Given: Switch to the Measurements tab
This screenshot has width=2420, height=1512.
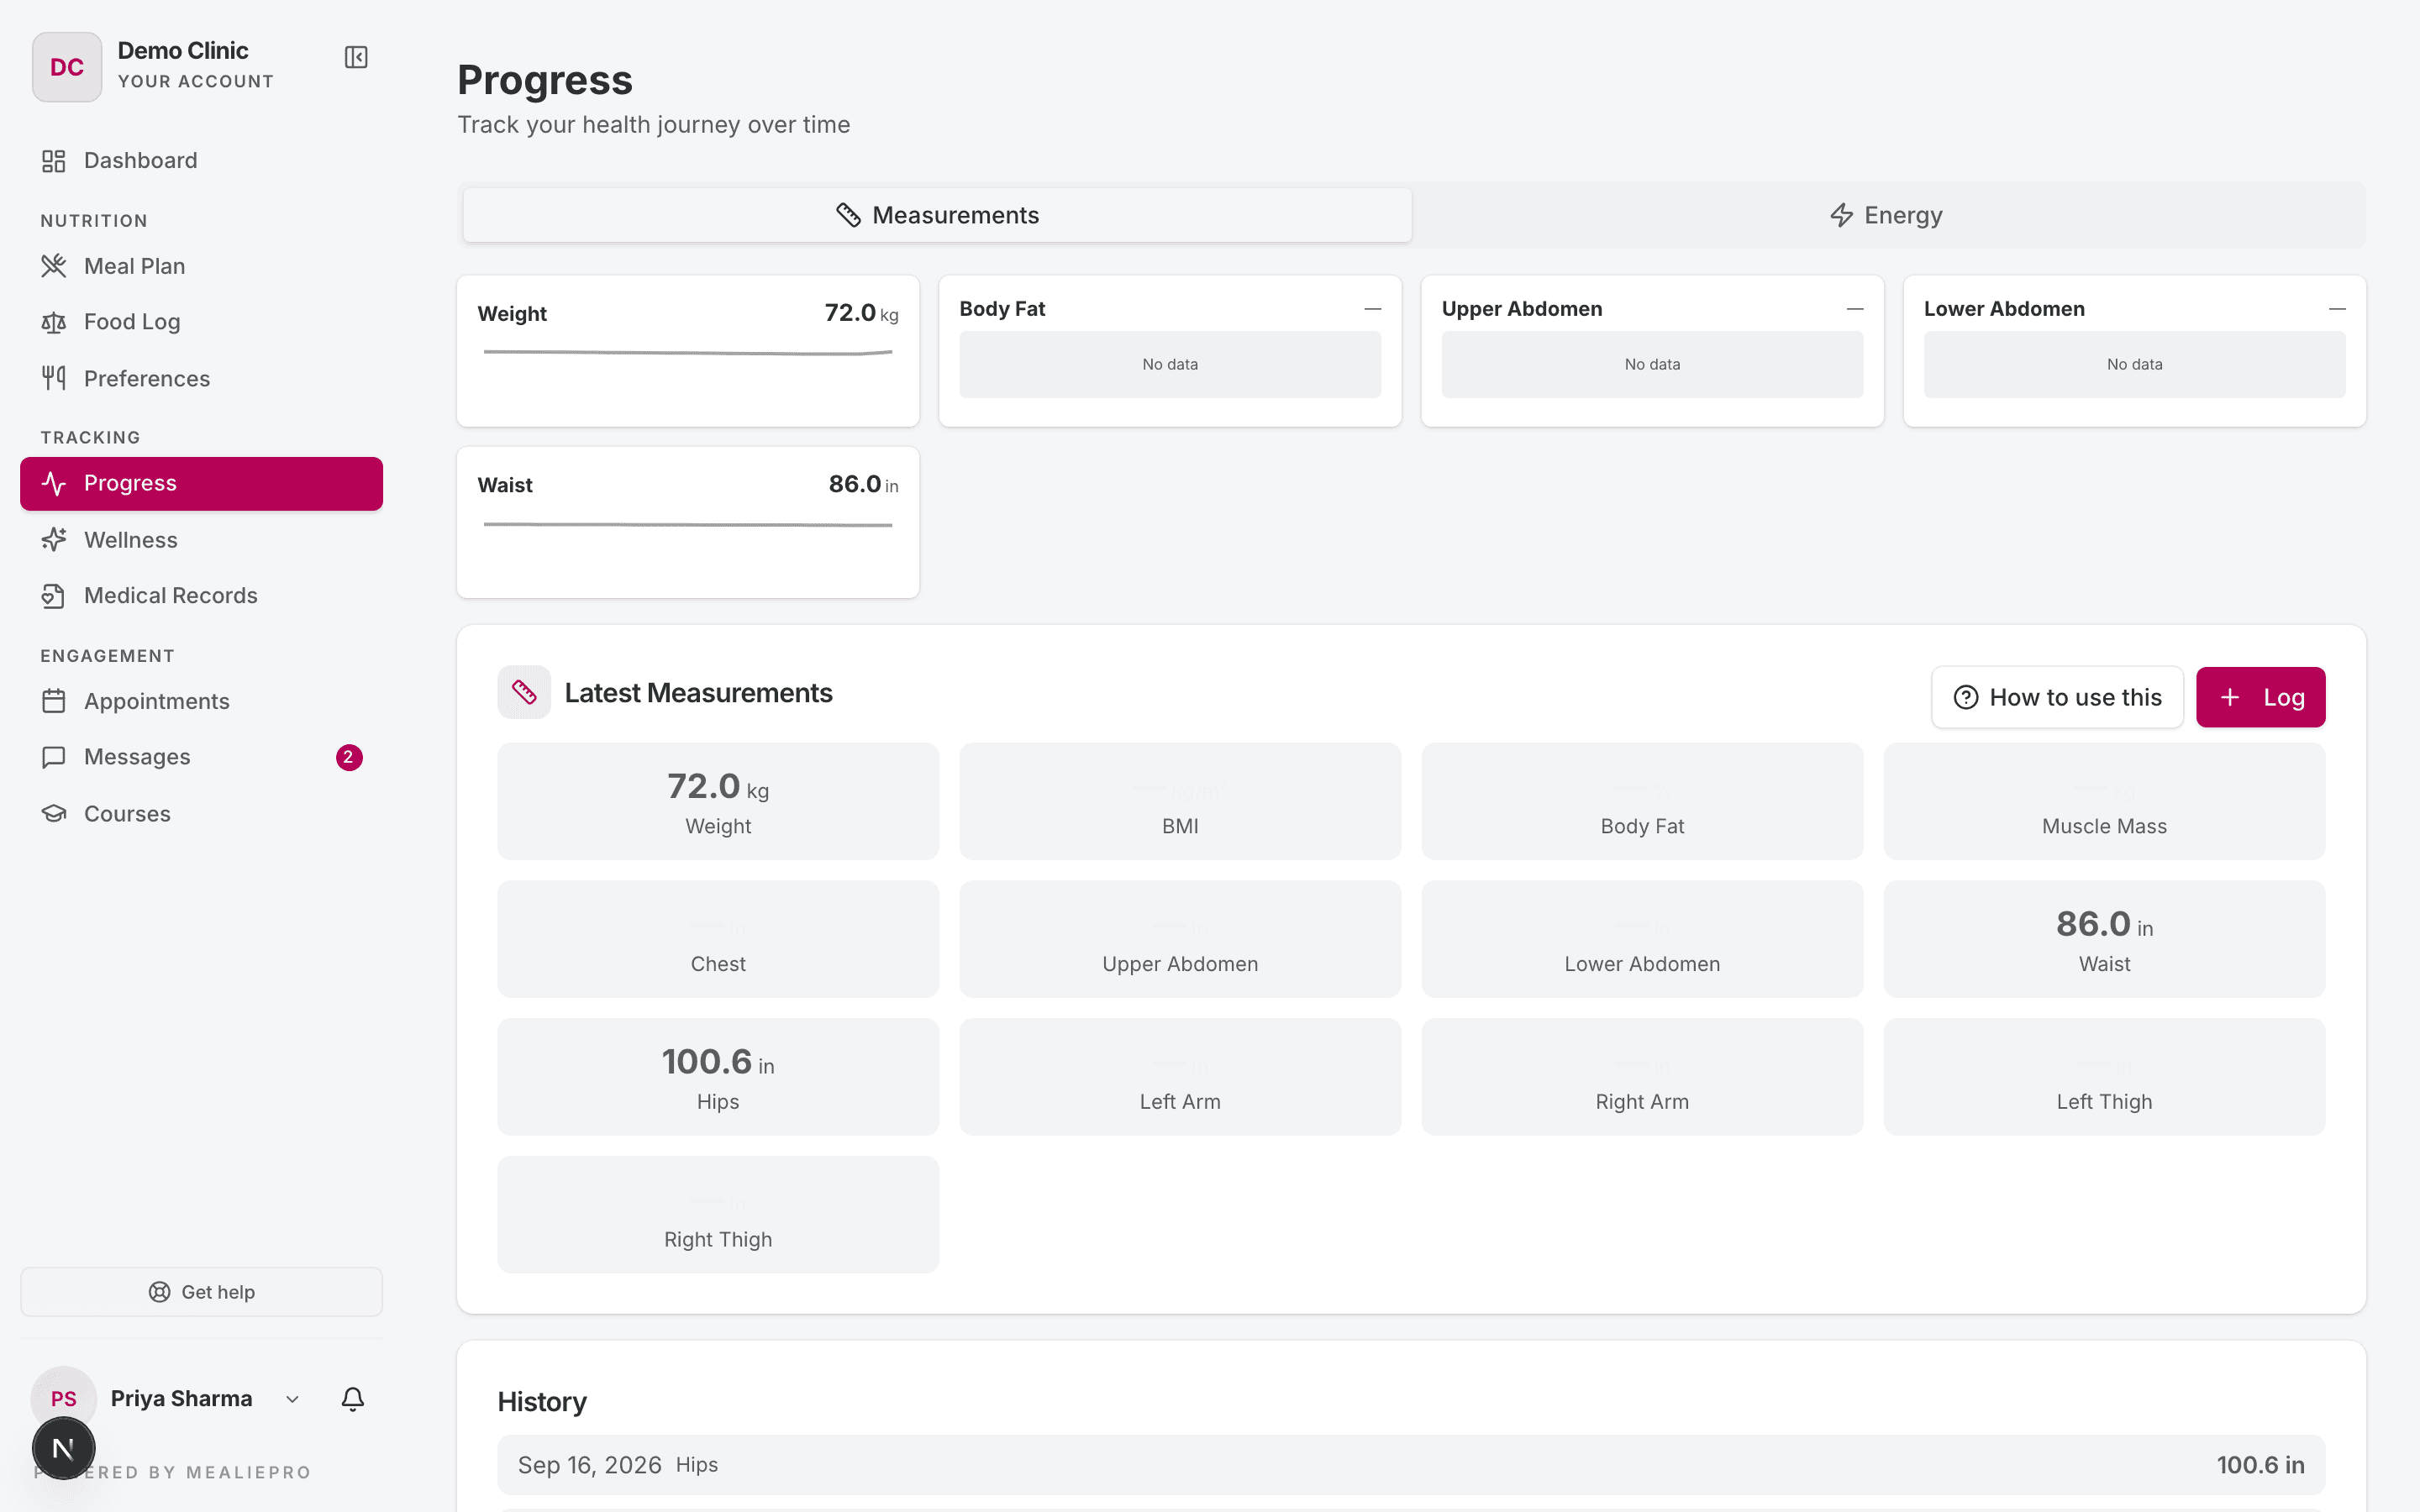Looking at the screenshot, I should (x=937, y=215).
